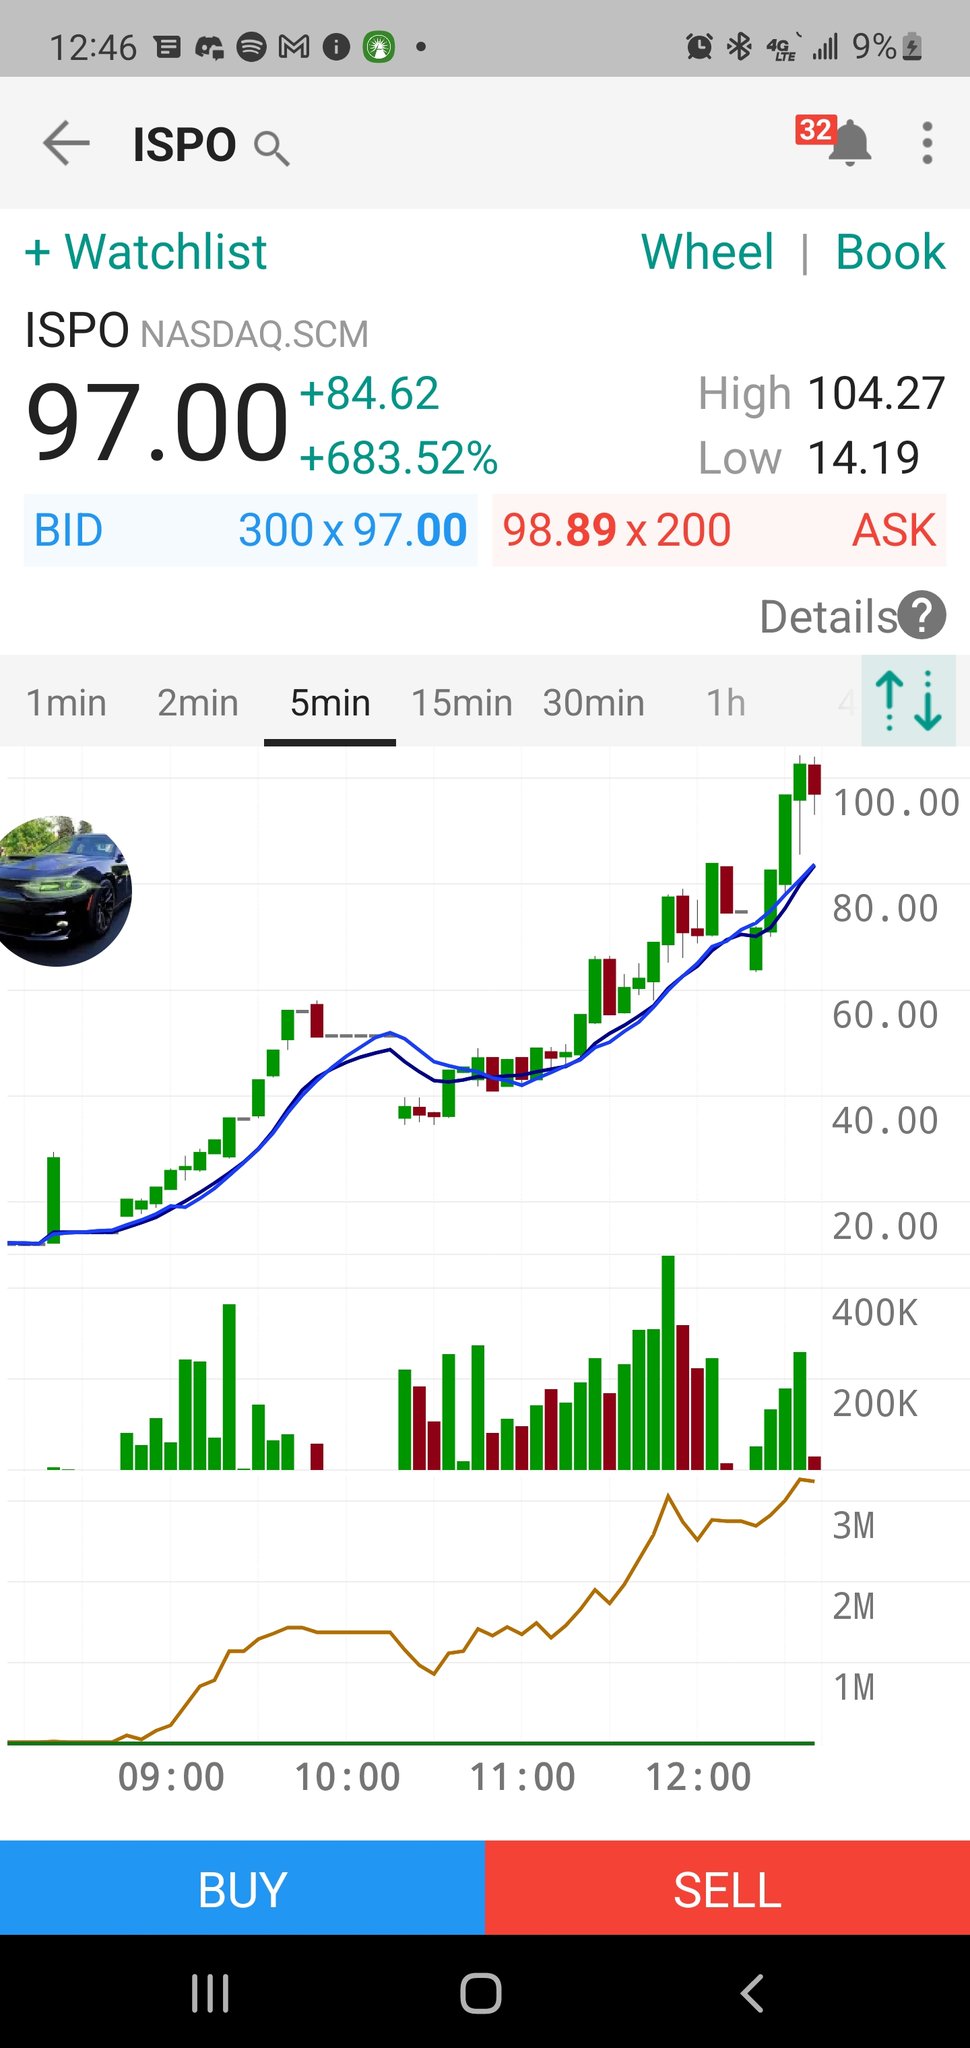Screen dimensions: 970x2048
Task: Tap the 3M cumulative volume axis label
Action: pos(854,1525)
